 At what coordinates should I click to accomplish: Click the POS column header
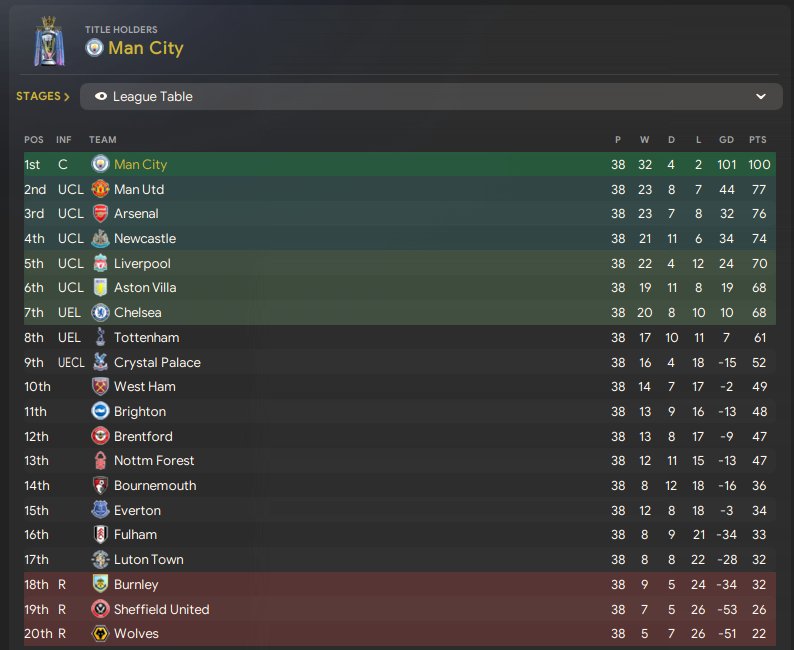point(33,140)
